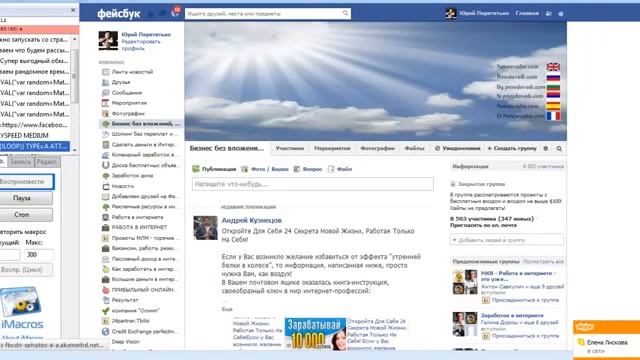The height and width of the screenshot is (360, 640).
Task: Open Андрей Кузнецов's profile name link
Action: 251,220
